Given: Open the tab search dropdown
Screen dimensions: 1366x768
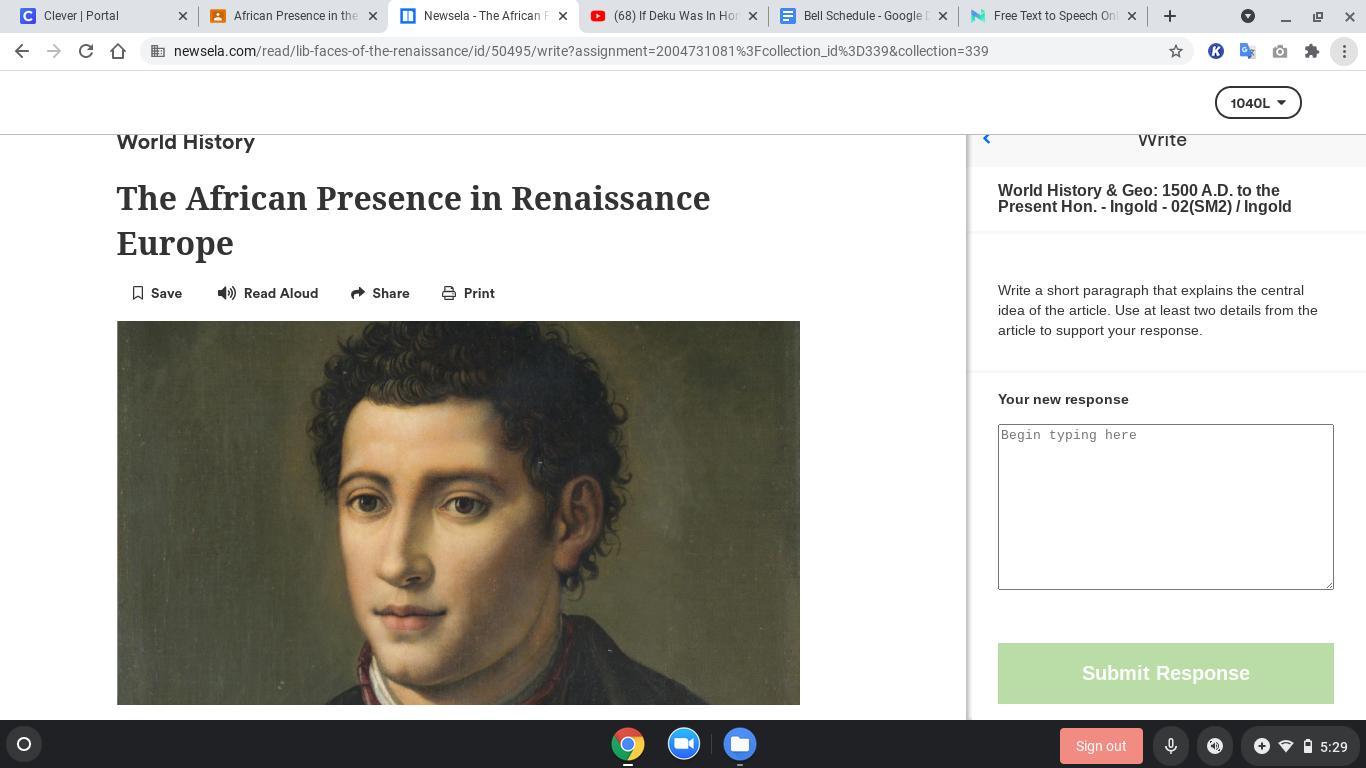Looking at the screenshot, I should [x=1248, y=16].
